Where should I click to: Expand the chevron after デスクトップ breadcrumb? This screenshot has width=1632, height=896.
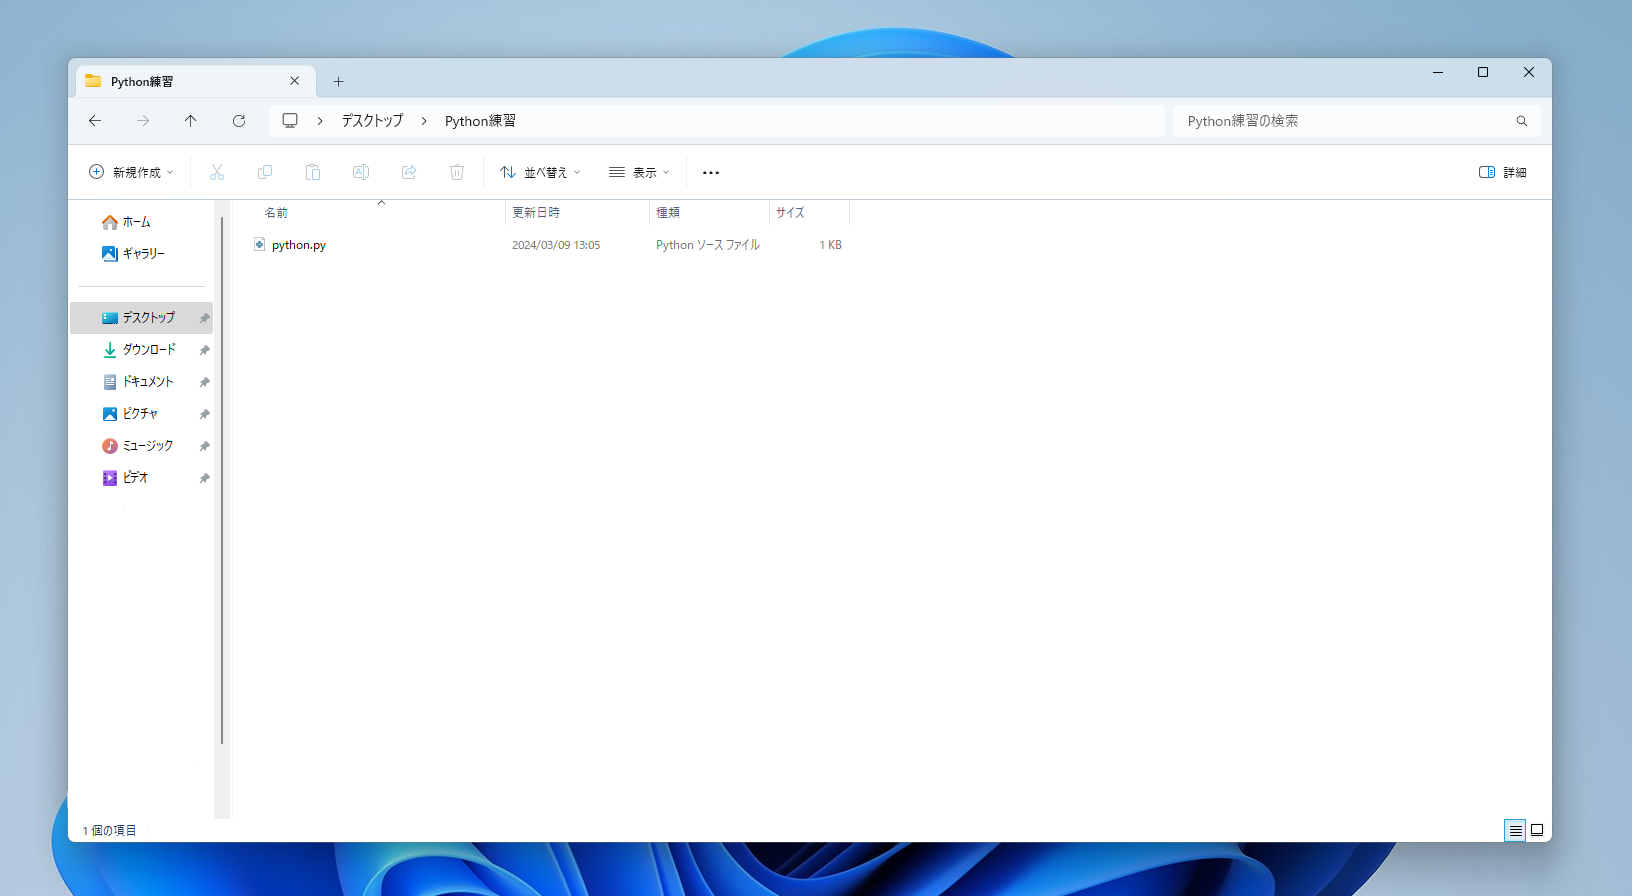coord(424,121)
